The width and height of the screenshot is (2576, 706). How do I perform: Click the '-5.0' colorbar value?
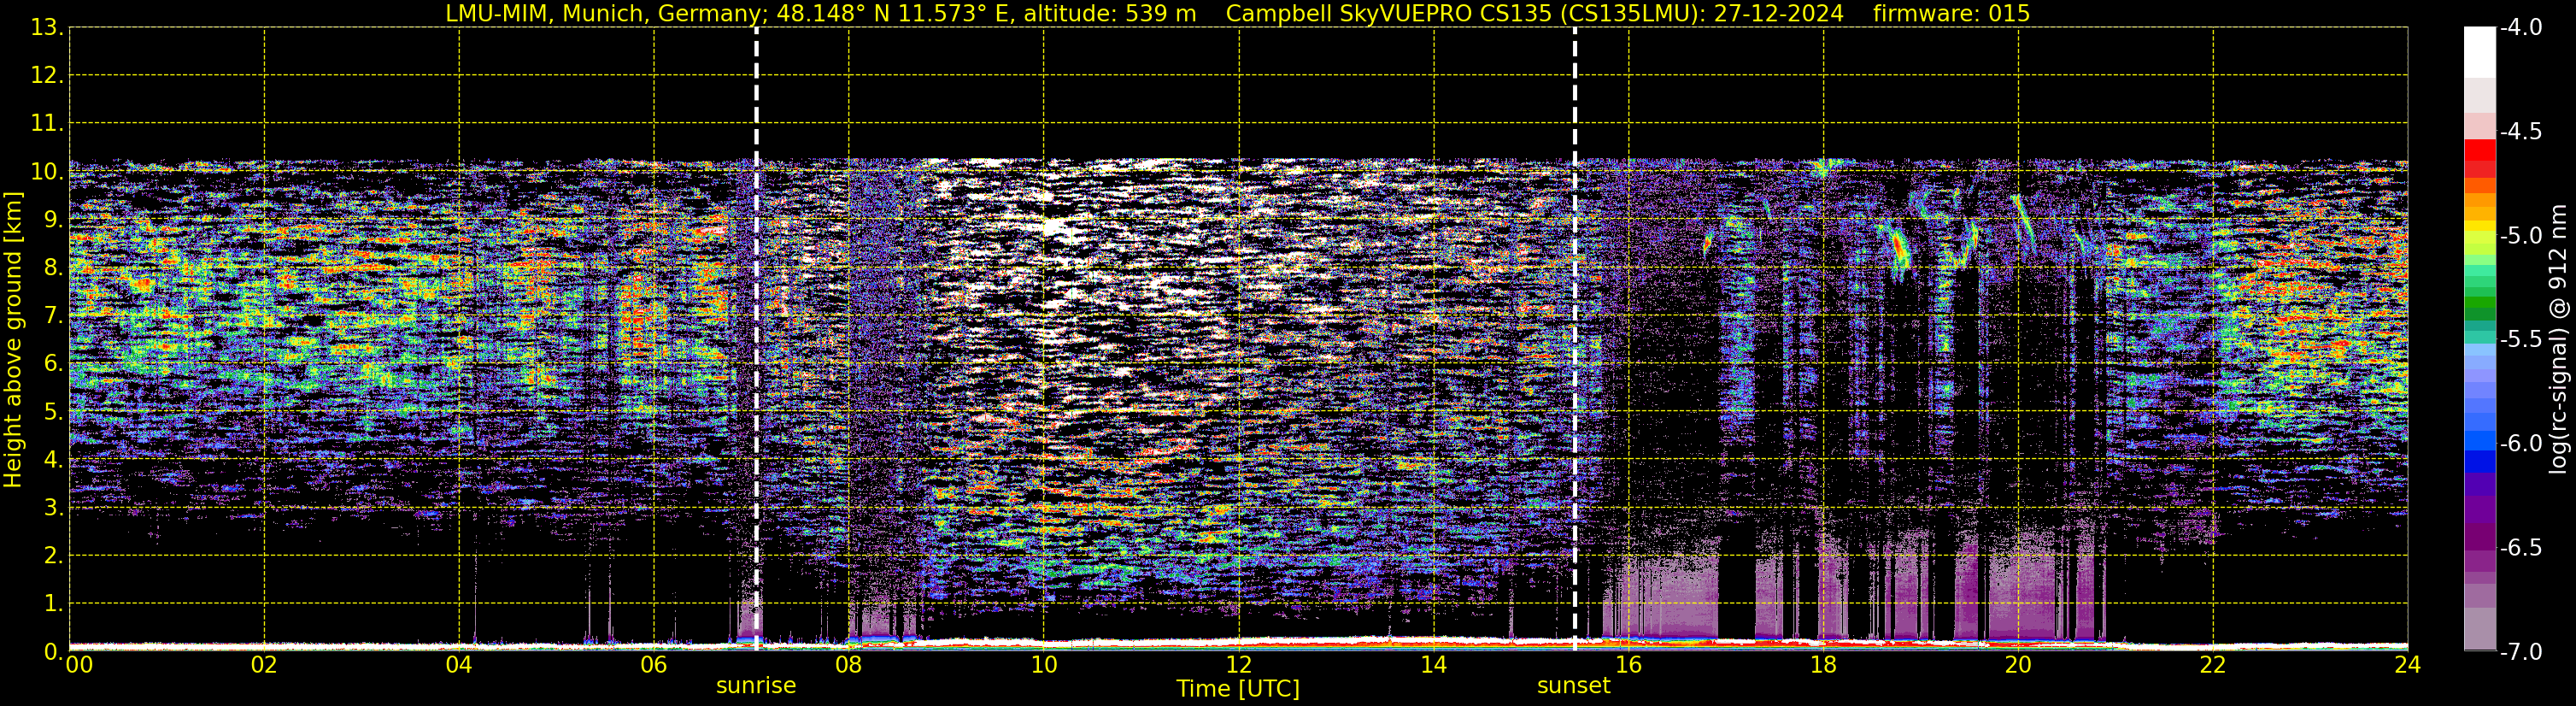pyautogui.click(x=2521, y=236)
